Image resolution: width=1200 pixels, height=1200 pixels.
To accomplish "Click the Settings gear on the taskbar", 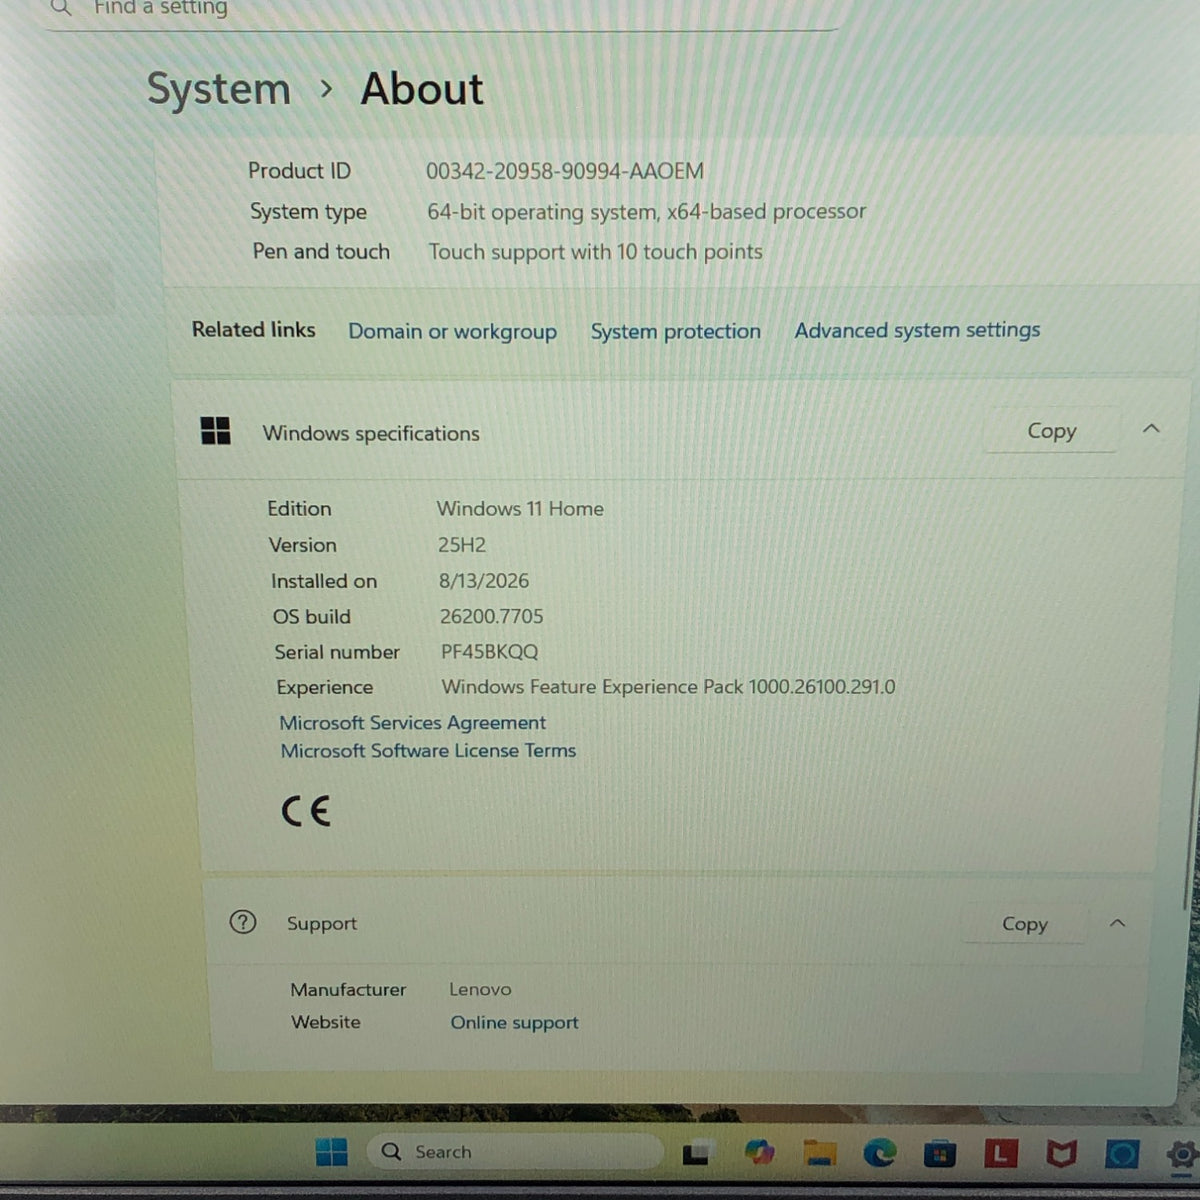I will (1183, 1156).
